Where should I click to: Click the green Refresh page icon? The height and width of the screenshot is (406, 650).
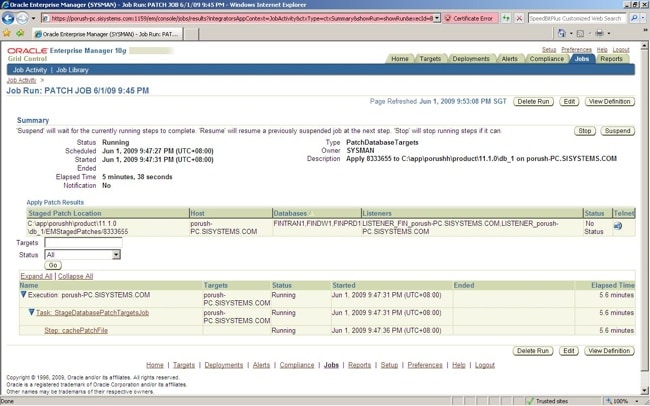(x=506, y=18)
